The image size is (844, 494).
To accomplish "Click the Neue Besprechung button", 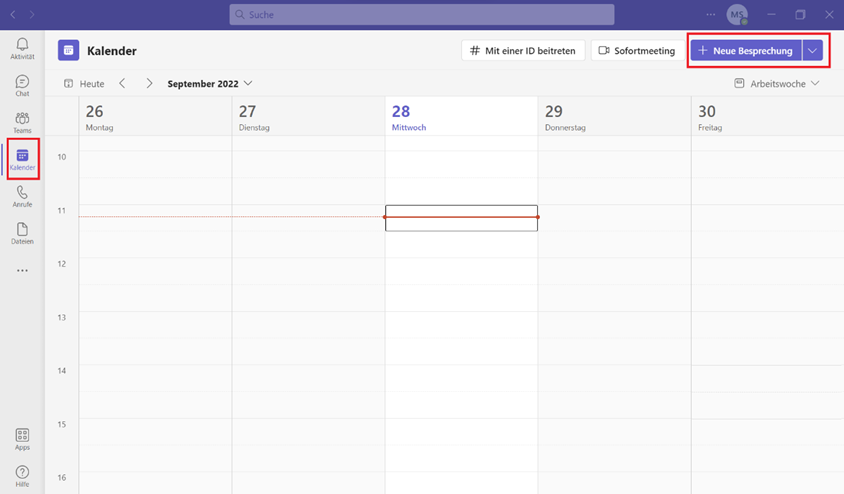I will (x=746, y=51).
